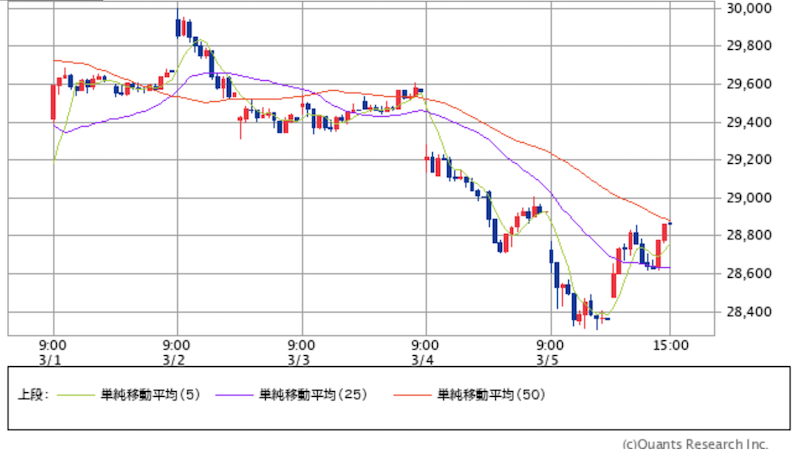Click the Quants Research Inc. copyright text
This screenshot has width=800, height=467.
pos(695,445)
